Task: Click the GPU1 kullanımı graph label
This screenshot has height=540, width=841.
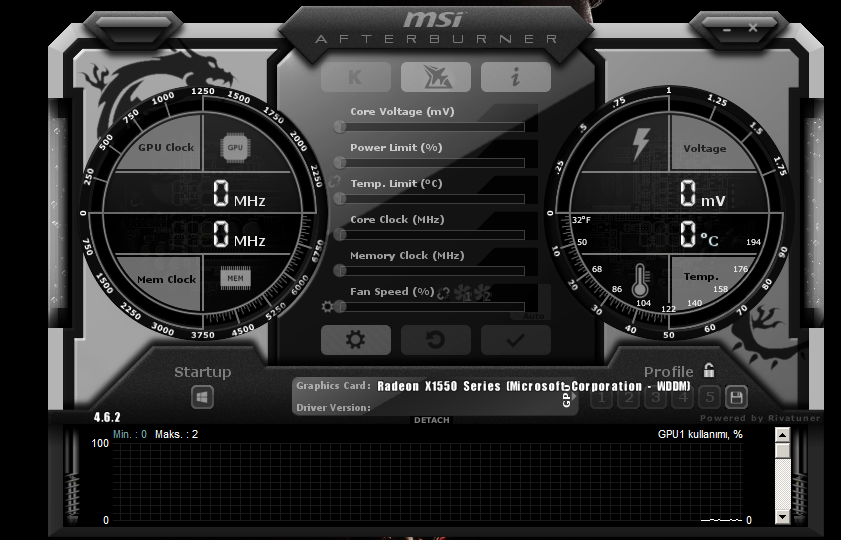Action: pos(700,434)
